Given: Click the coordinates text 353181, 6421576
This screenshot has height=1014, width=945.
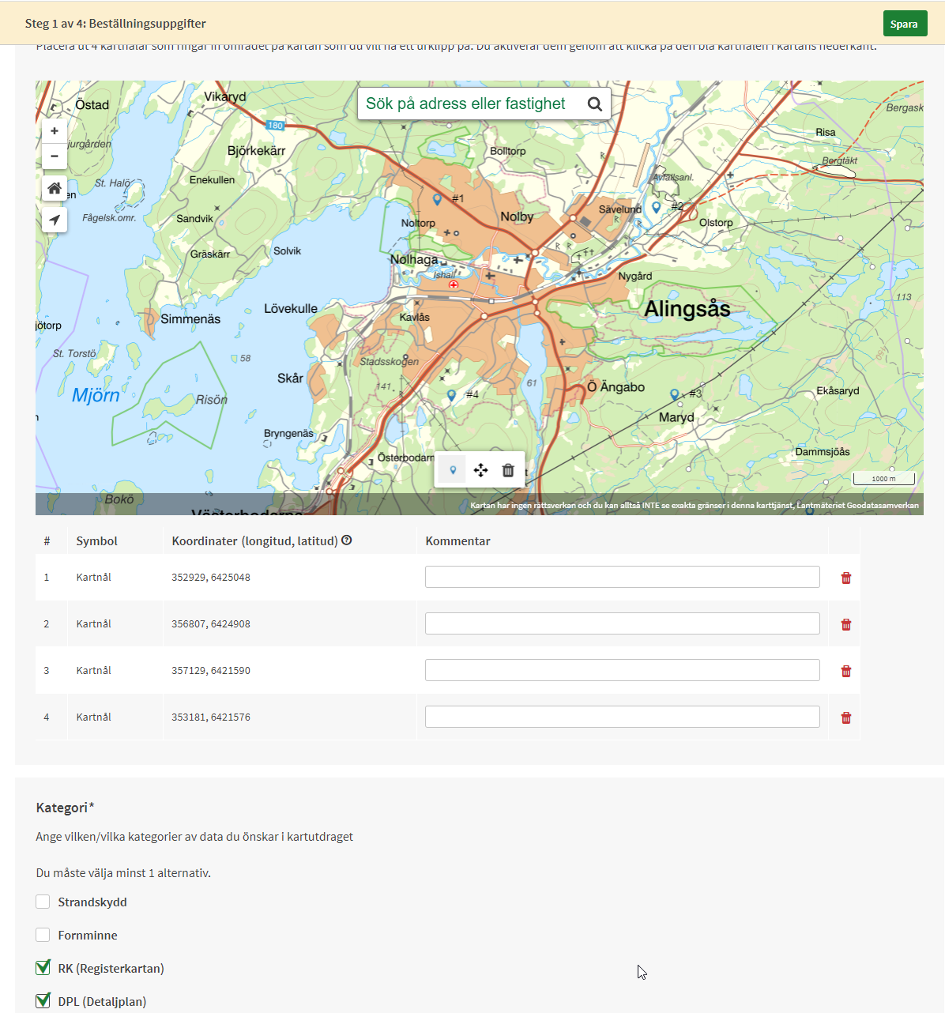Looking at the screenshot, I should pos(211,717).
